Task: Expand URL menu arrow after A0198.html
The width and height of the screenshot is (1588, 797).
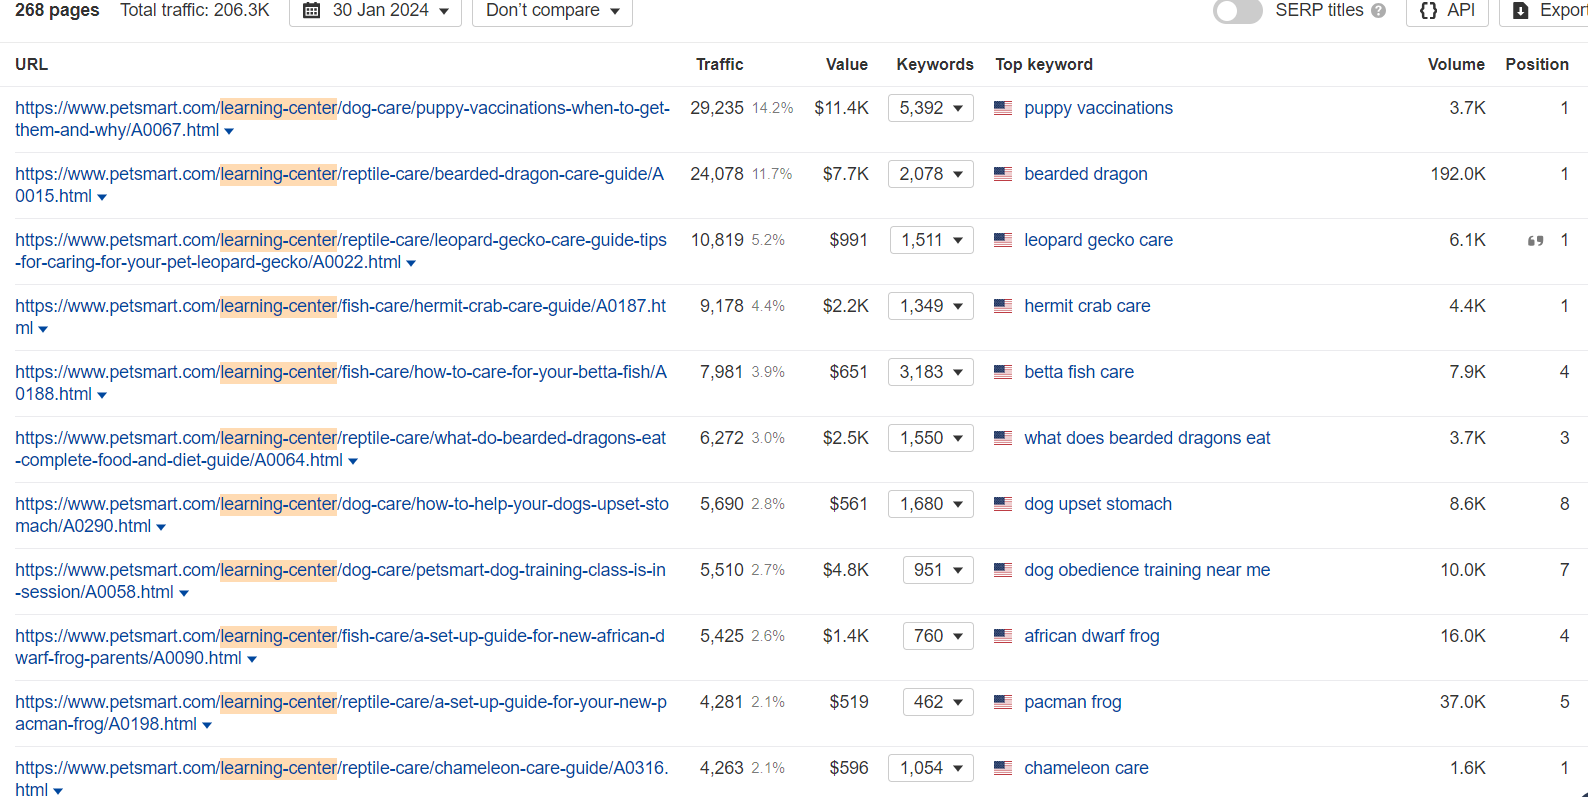Action: tap(207, 726)
